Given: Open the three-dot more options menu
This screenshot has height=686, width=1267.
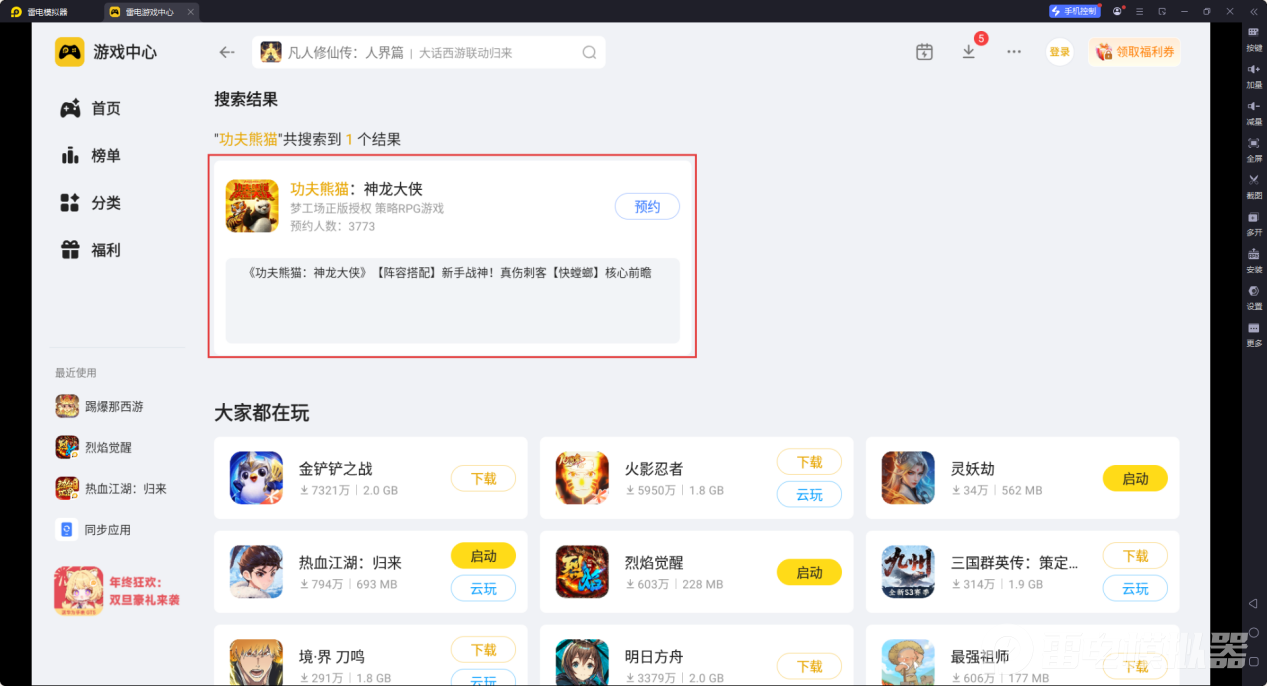Looking at the screenshot, I should click(x=1014, y=52).
